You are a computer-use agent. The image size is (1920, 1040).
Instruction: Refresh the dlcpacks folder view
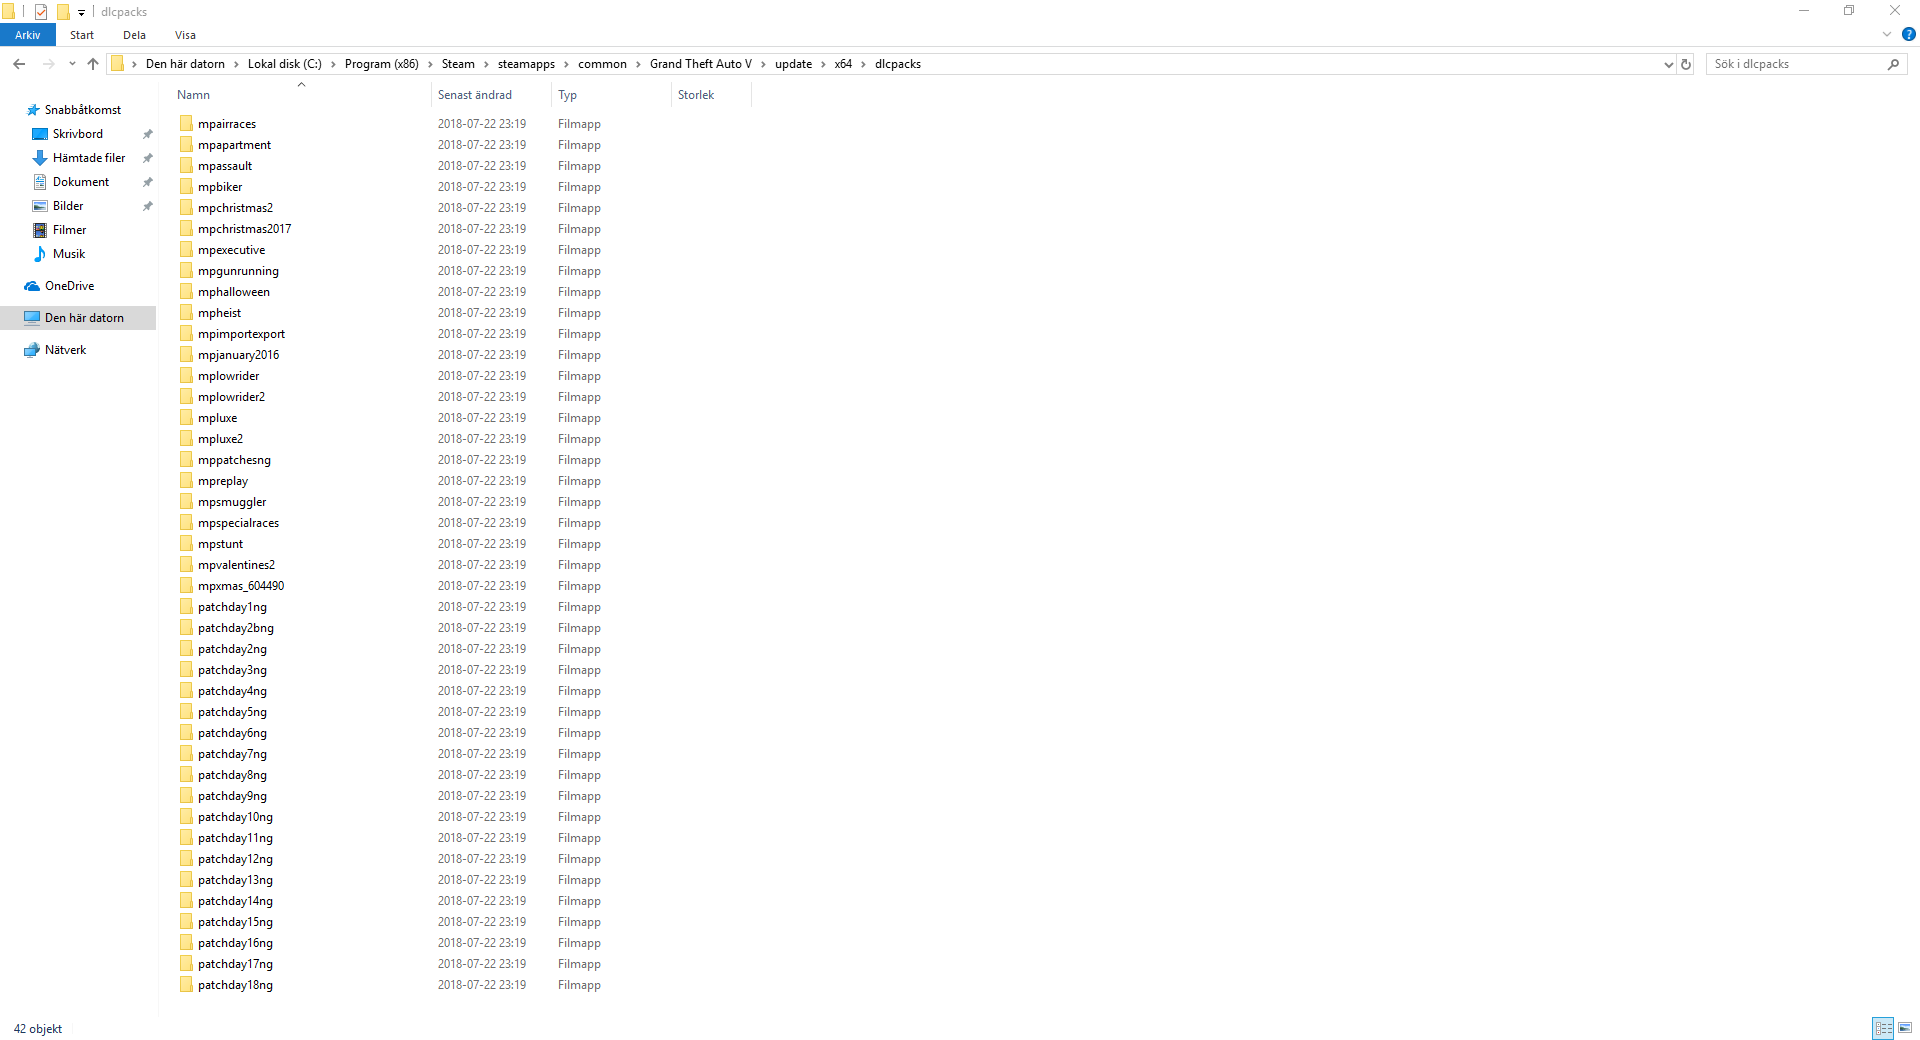[x=1686, y=64]
